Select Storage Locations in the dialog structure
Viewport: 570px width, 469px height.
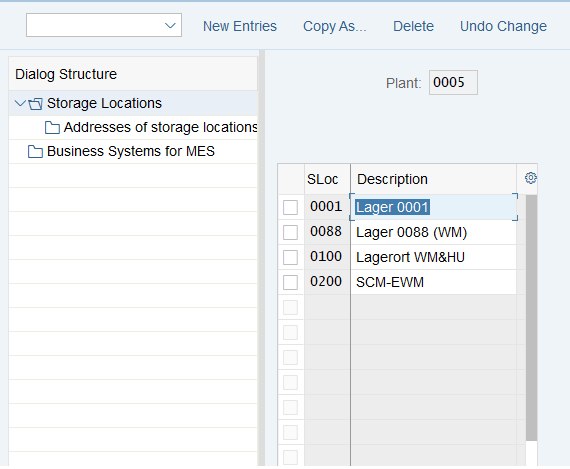(104, 103)
